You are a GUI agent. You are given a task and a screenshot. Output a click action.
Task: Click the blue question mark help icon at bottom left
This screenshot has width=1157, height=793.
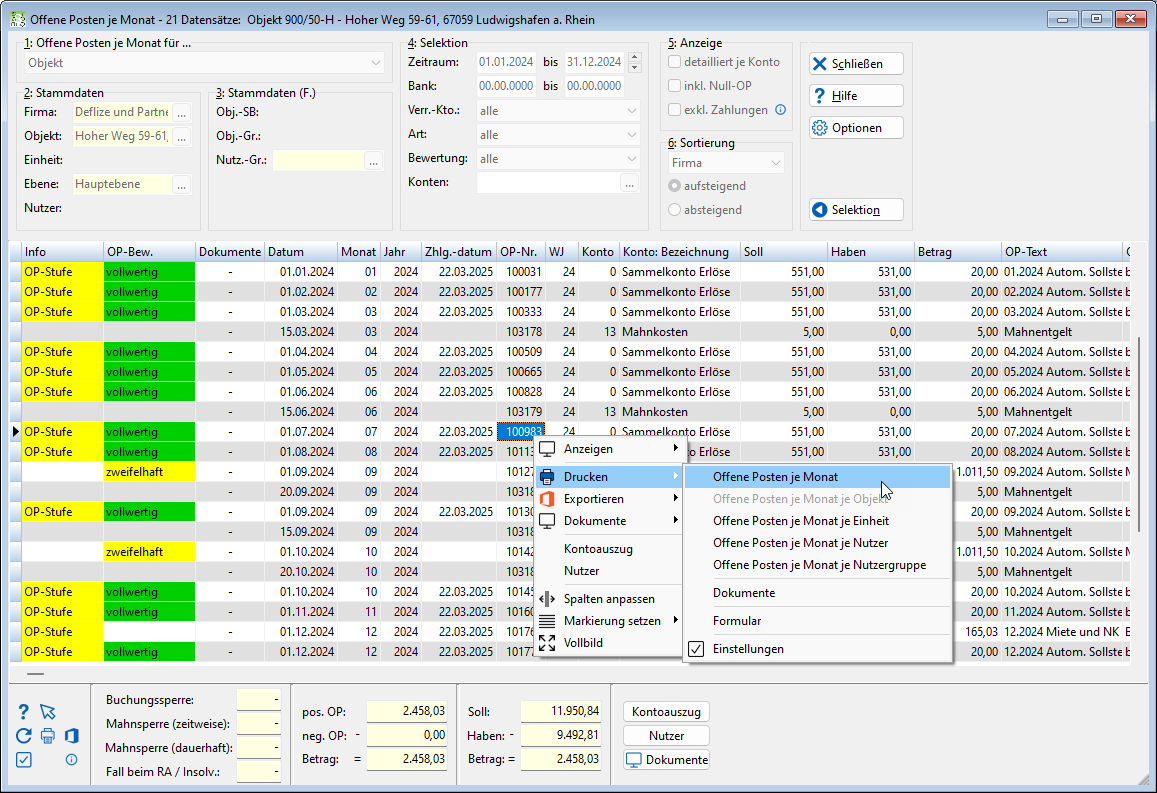coord(24,711)
